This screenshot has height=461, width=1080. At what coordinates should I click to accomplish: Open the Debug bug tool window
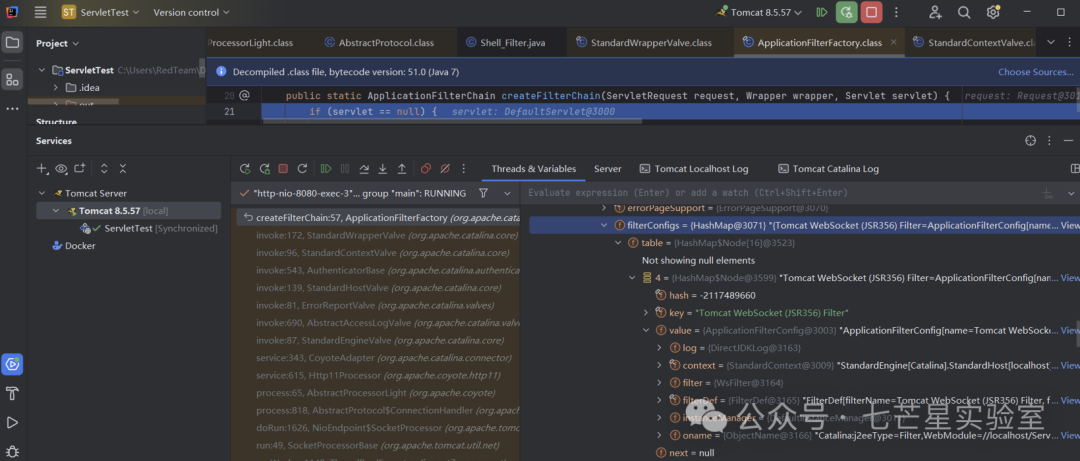tap(12, 450)
